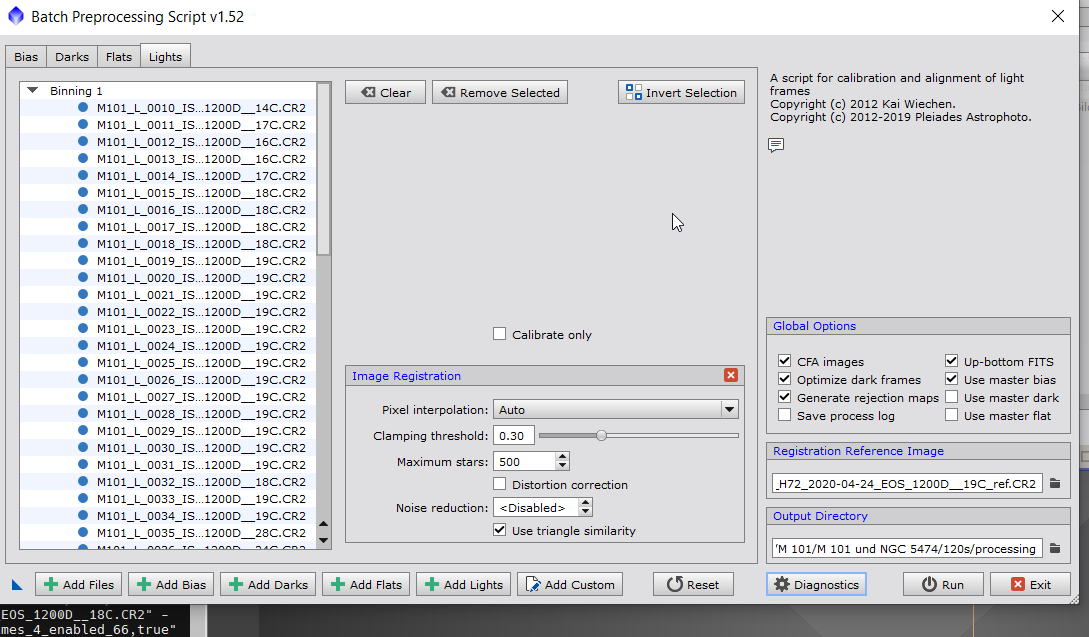Click Invert Selection button

click(x=681, y=92)
